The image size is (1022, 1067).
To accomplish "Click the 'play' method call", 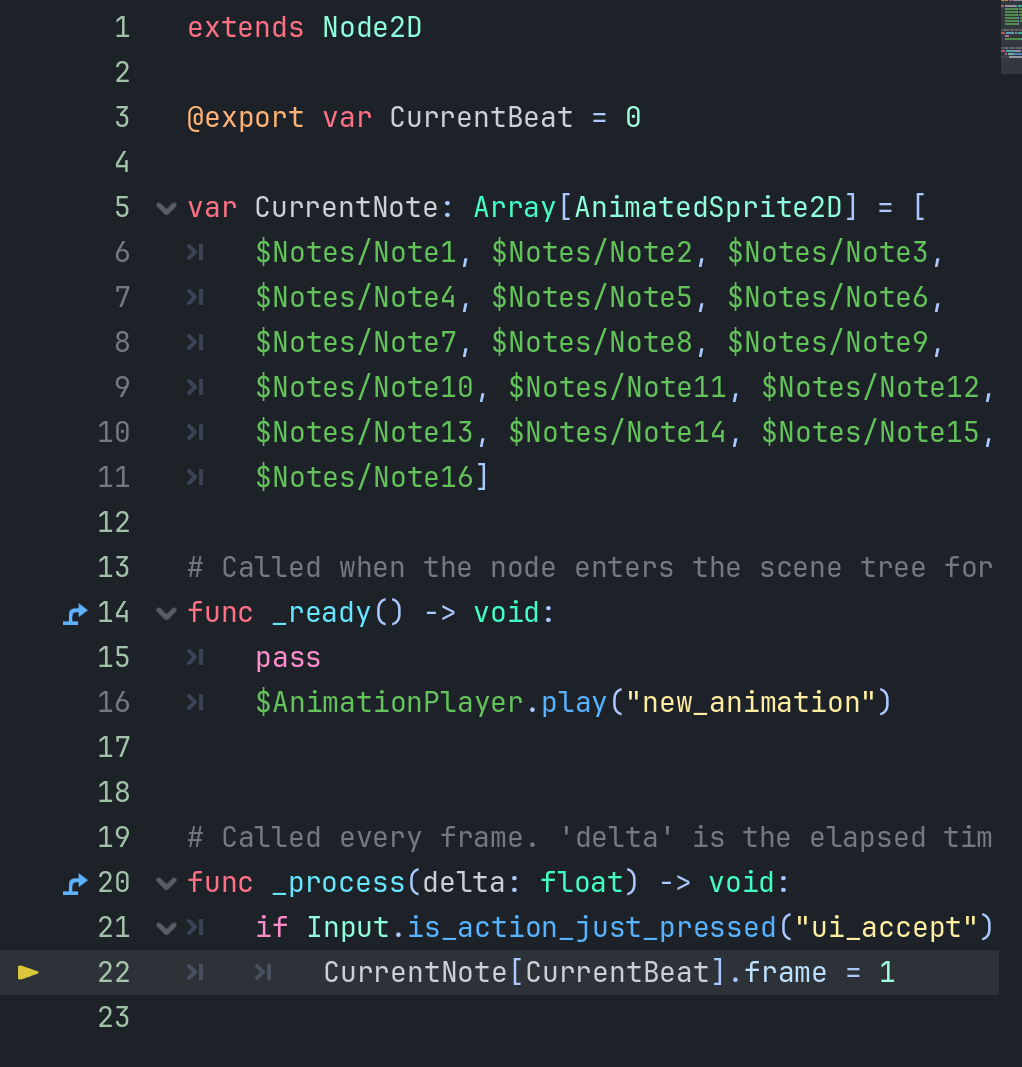I will [574, 702].
